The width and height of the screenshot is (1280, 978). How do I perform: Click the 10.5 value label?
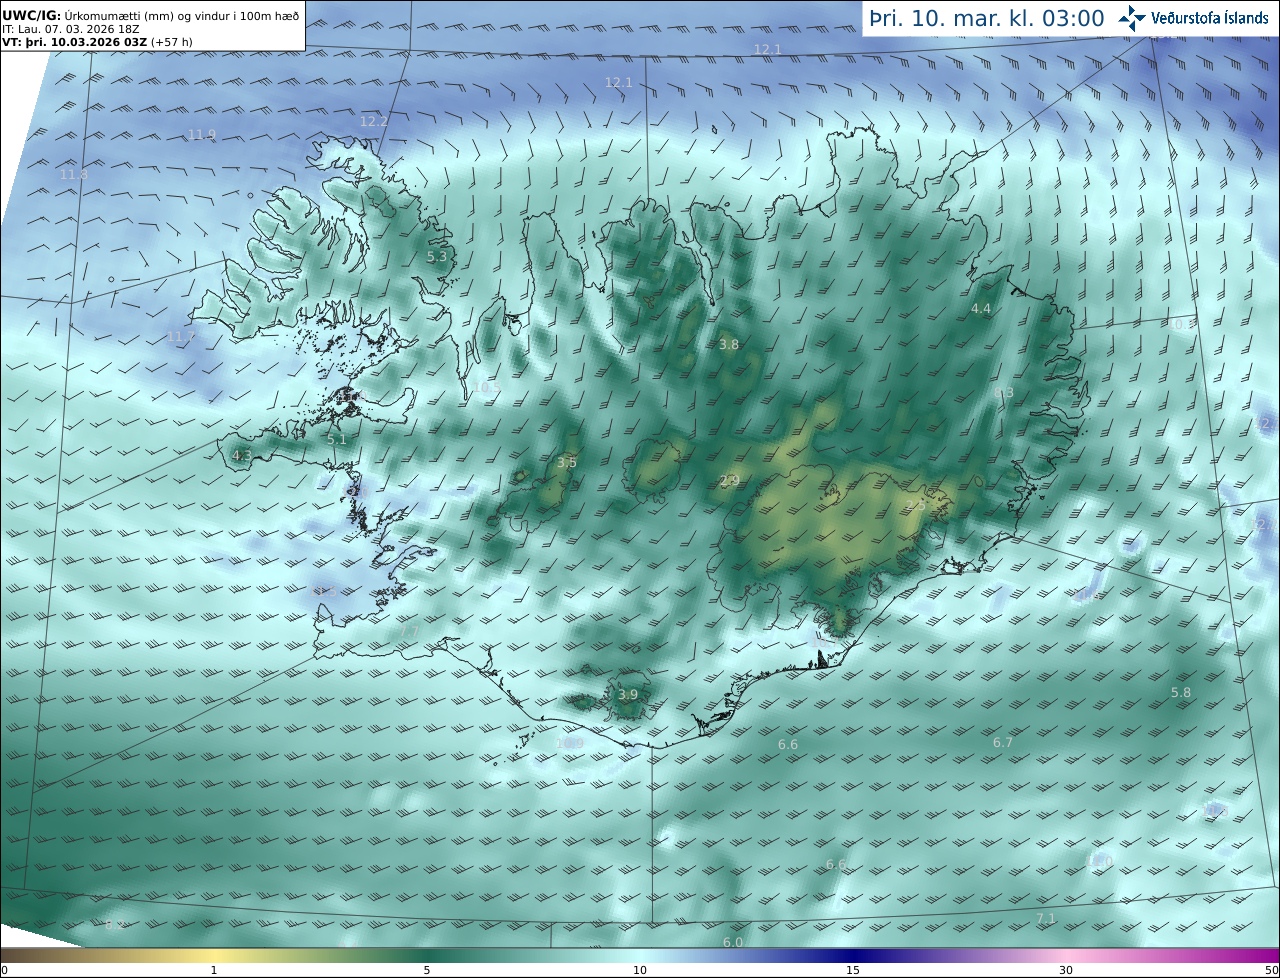[x=487, y=387]
